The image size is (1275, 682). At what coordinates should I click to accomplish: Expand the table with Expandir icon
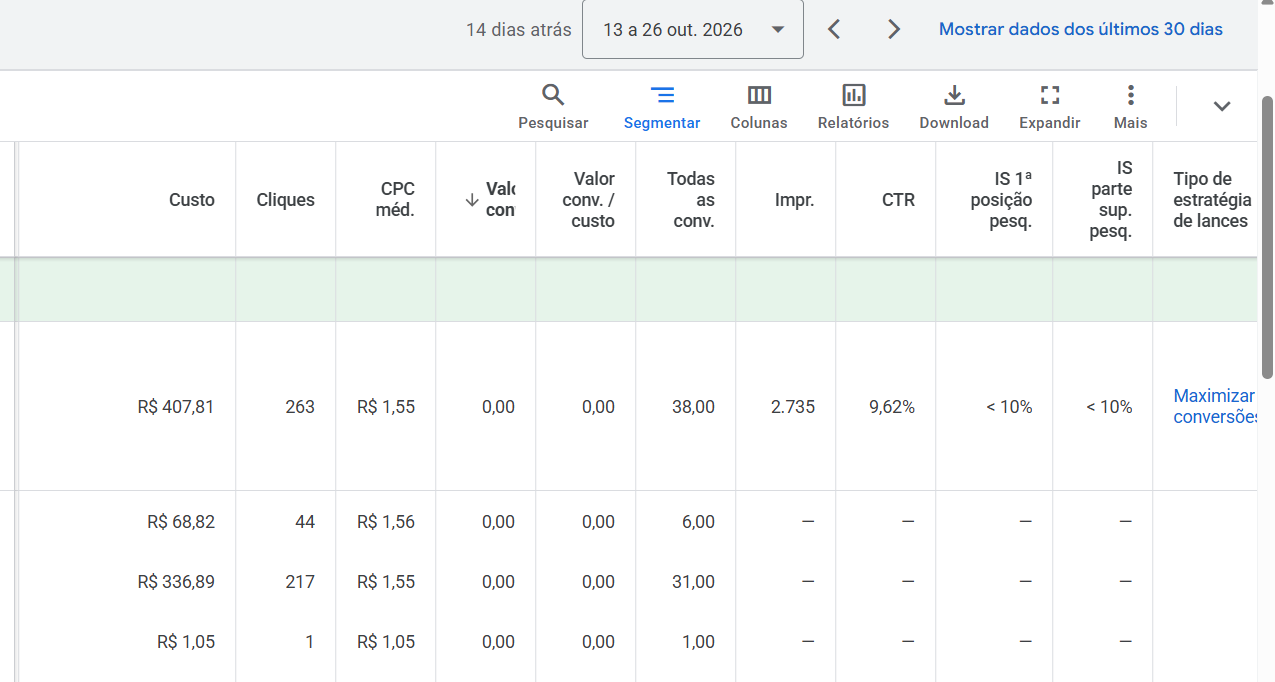tap(1050, 107)
